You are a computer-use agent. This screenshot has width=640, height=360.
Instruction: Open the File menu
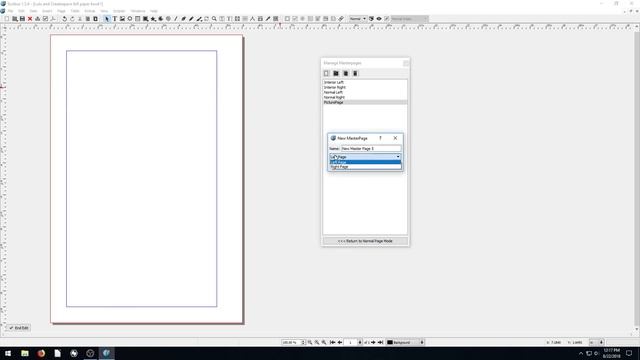pos(11,11)
